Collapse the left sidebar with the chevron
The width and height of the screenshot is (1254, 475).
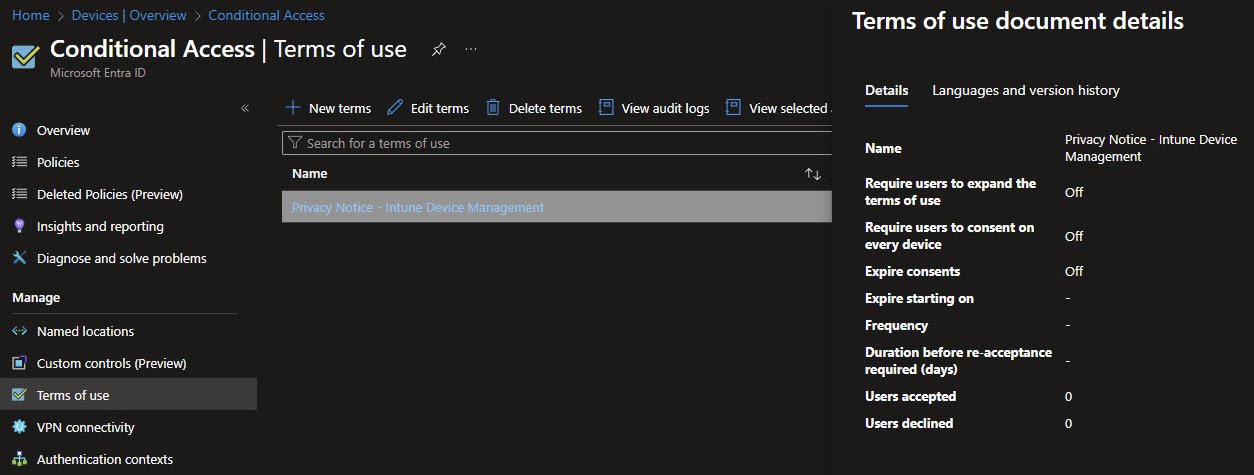click(245, 108)
